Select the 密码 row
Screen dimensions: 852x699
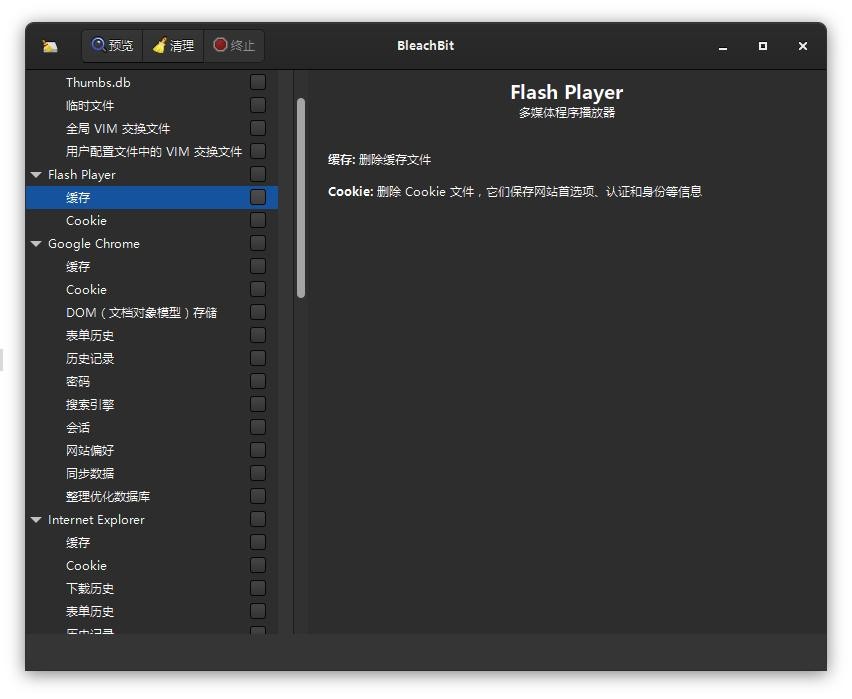tap(152, 382)
